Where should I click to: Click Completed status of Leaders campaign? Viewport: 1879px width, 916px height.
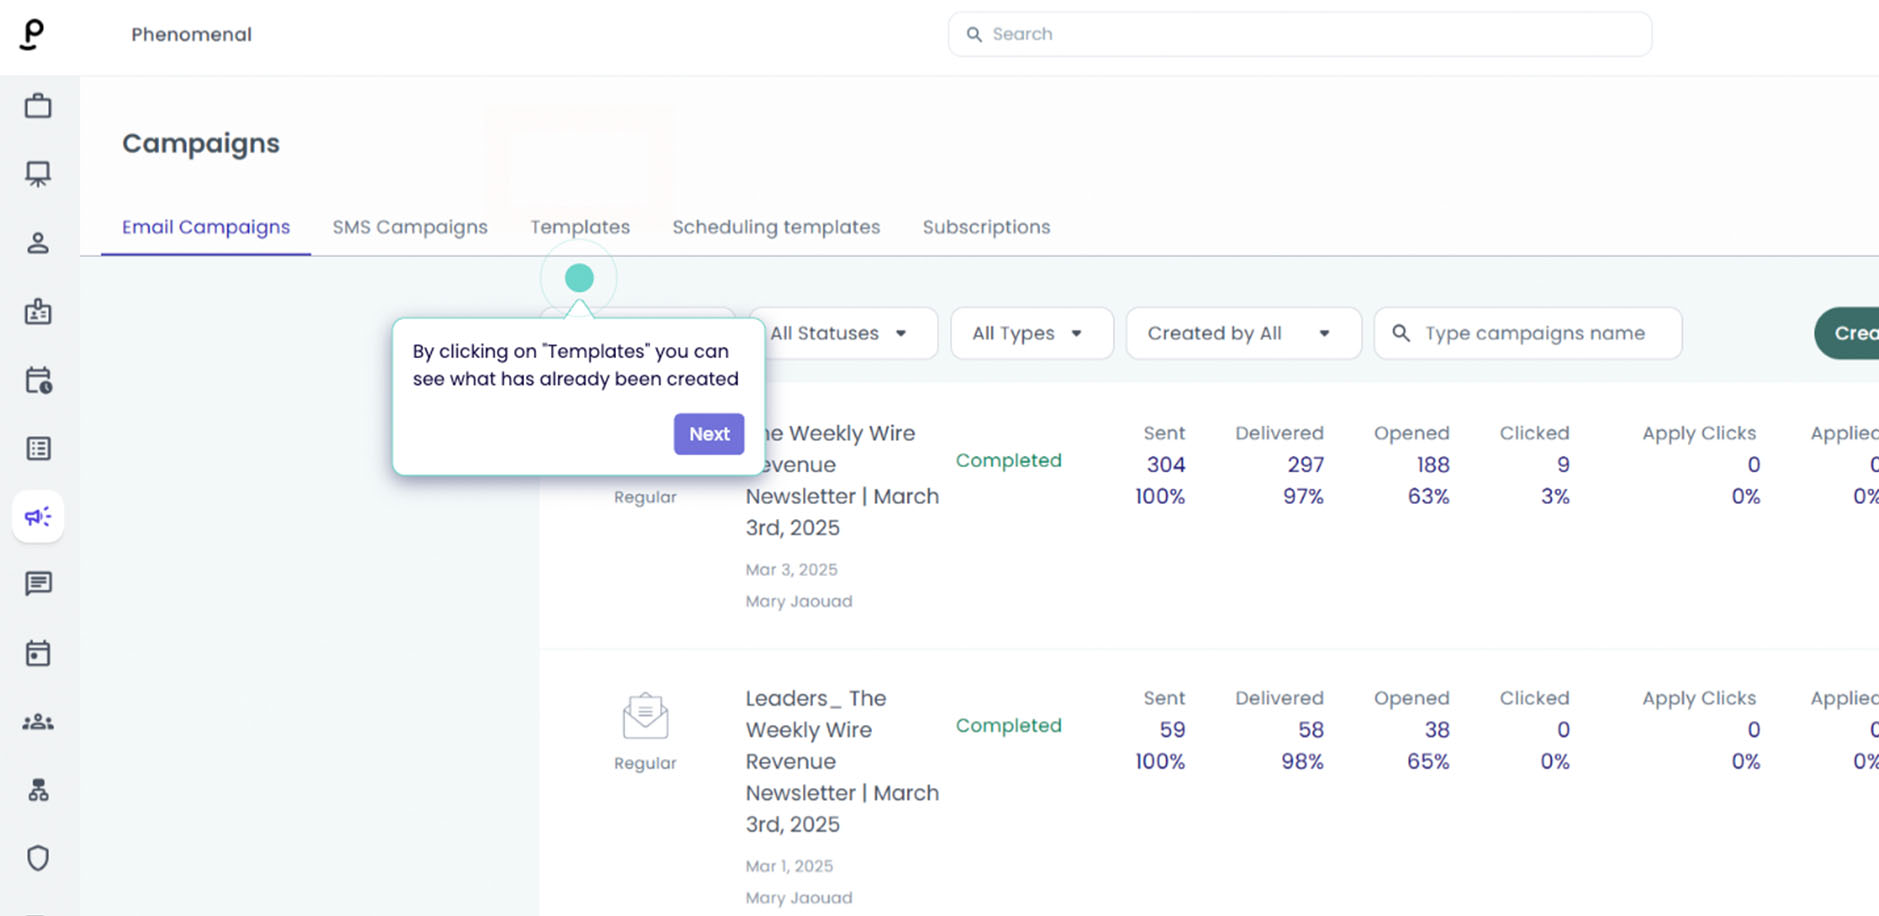[x=1008, y=726]
